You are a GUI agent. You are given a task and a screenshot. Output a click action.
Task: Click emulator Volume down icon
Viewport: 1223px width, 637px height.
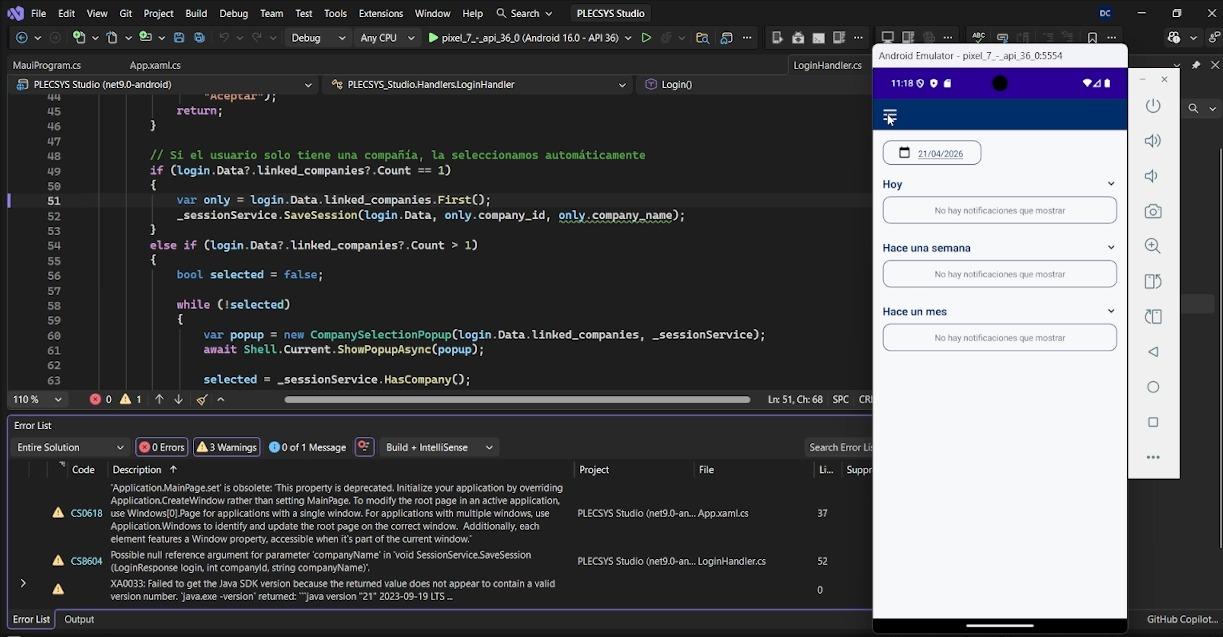[x=1153, y=176]
